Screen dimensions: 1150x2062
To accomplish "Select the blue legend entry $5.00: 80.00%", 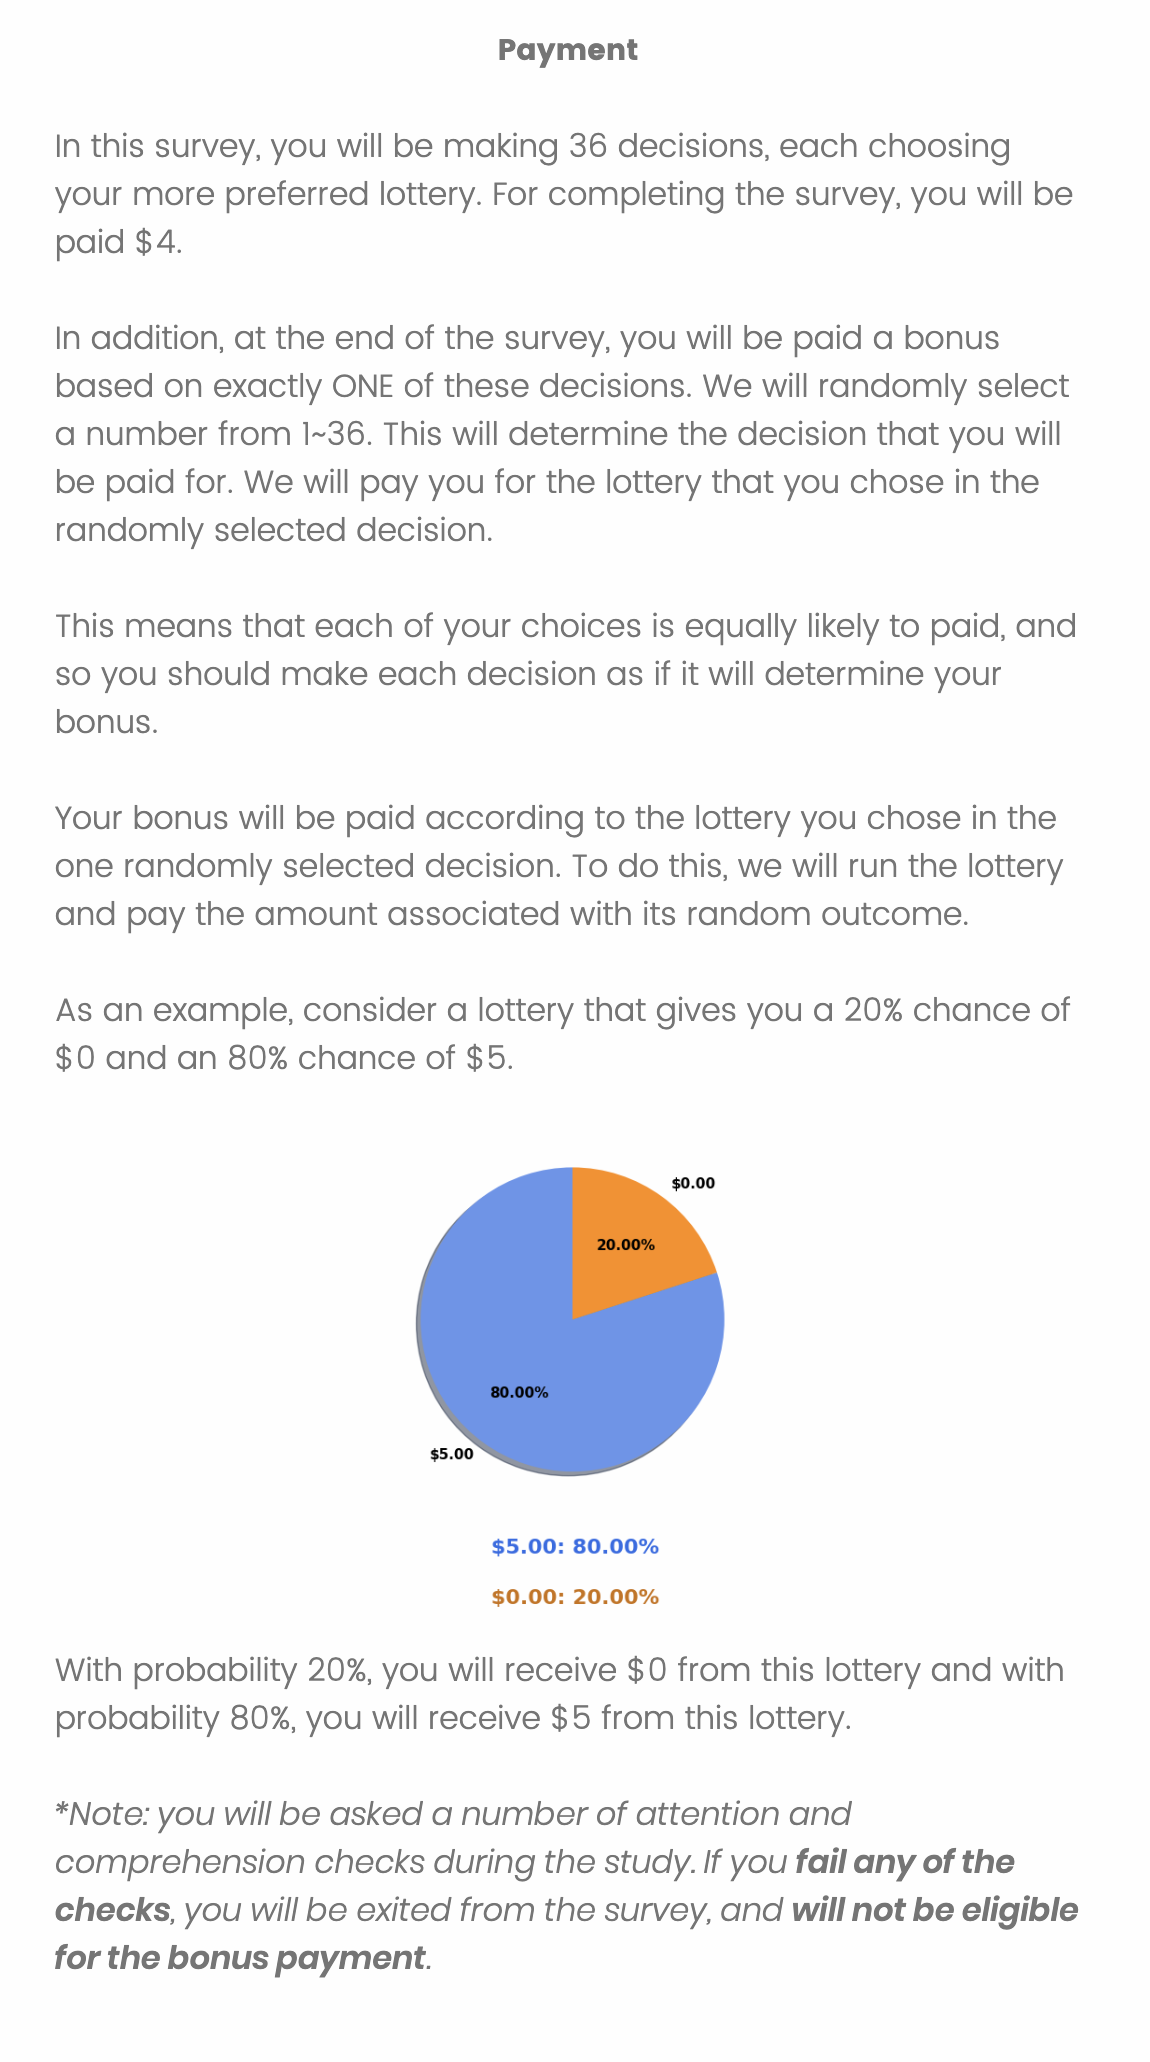I will (x=574, y=1547).
